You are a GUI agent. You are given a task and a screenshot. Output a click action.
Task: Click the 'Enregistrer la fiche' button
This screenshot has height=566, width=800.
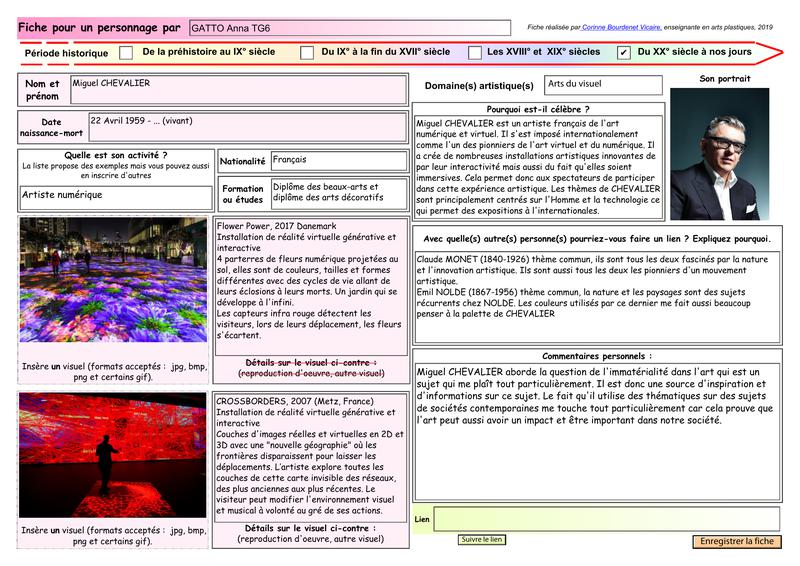[x=737, y=541]
